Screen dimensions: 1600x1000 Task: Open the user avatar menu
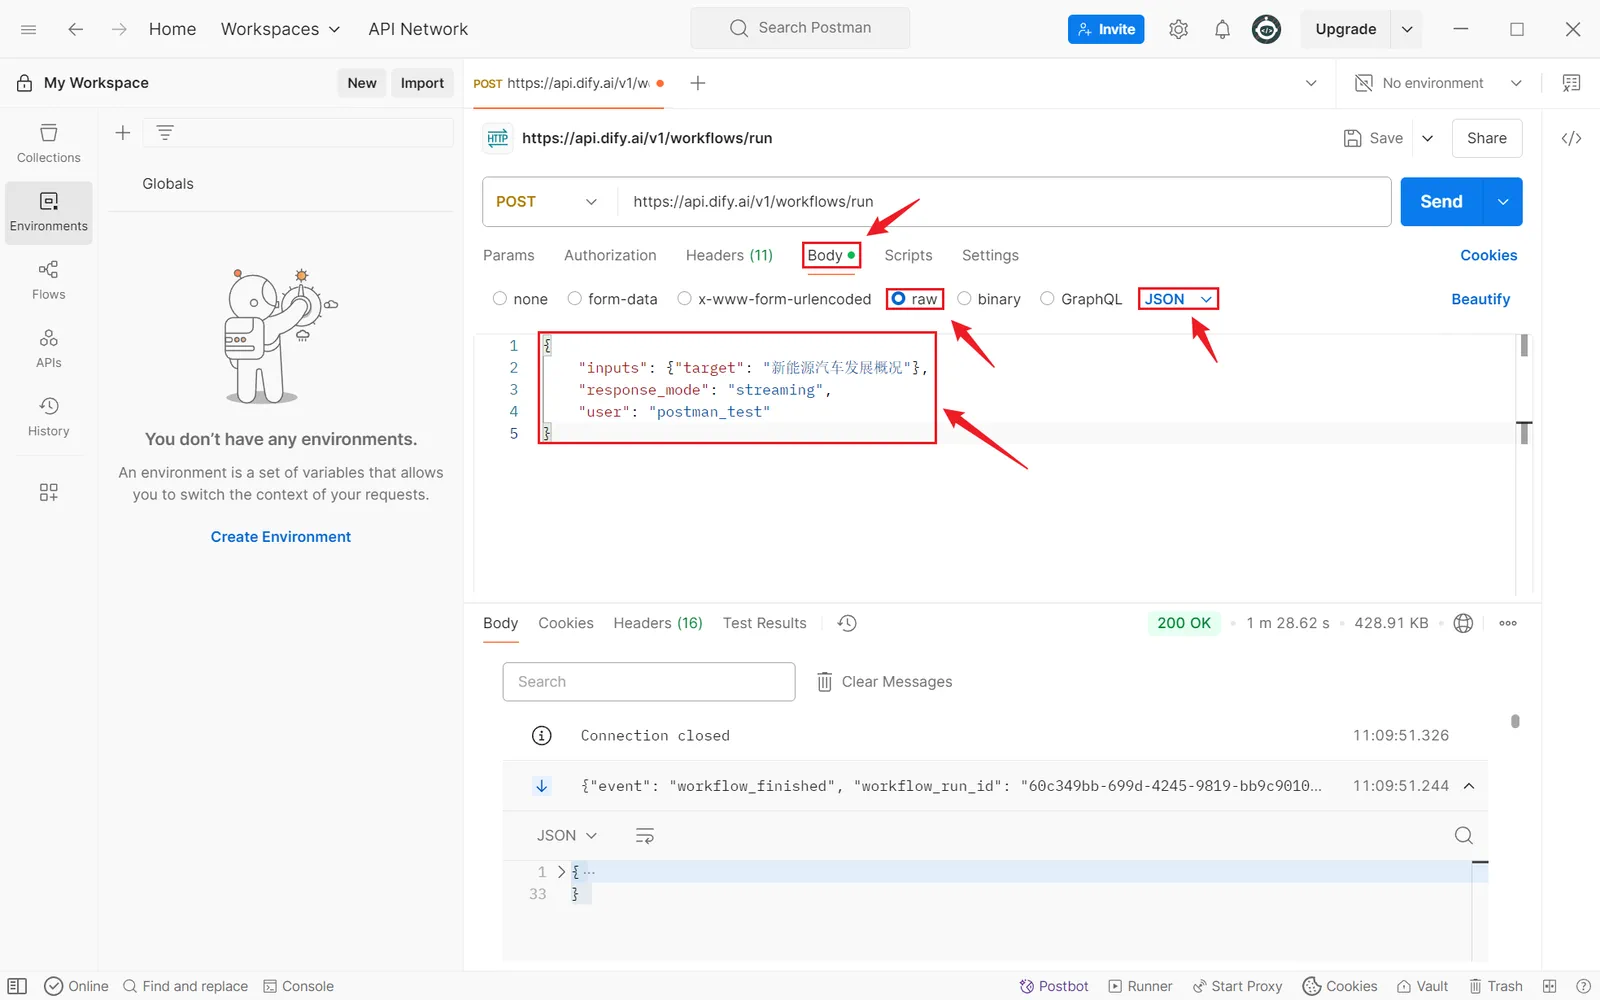click(x=1266, y=29)
